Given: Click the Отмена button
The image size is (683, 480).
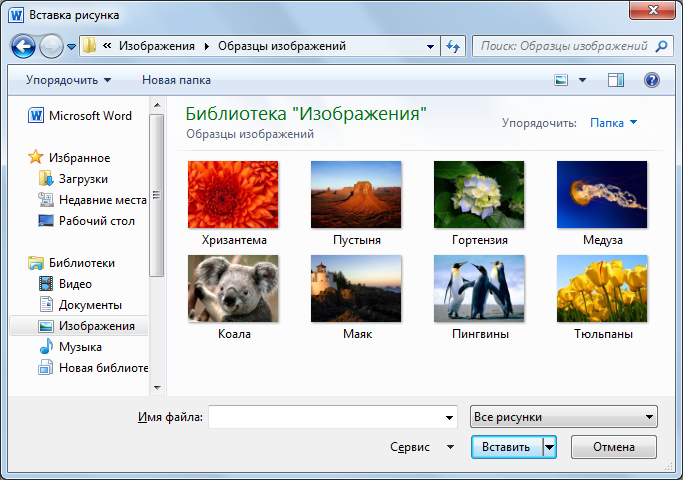Looking at the screenshot, I should [613, 447].
